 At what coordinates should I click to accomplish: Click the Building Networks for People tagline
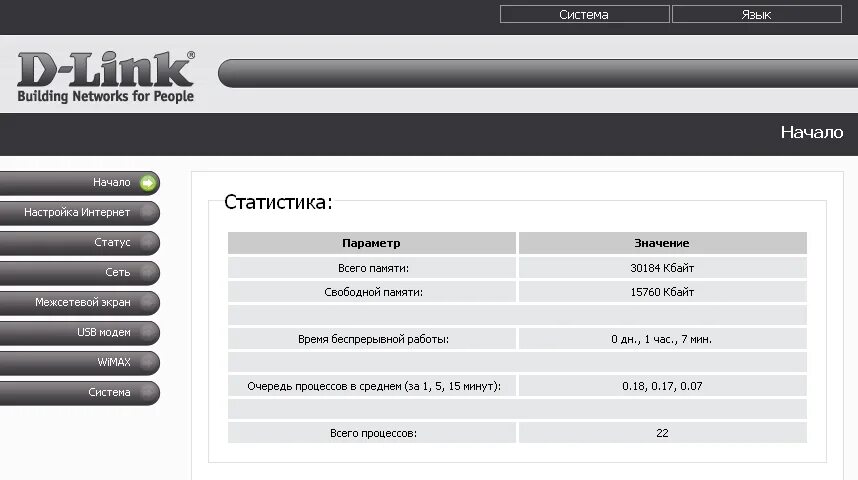[x=106, y=96]
